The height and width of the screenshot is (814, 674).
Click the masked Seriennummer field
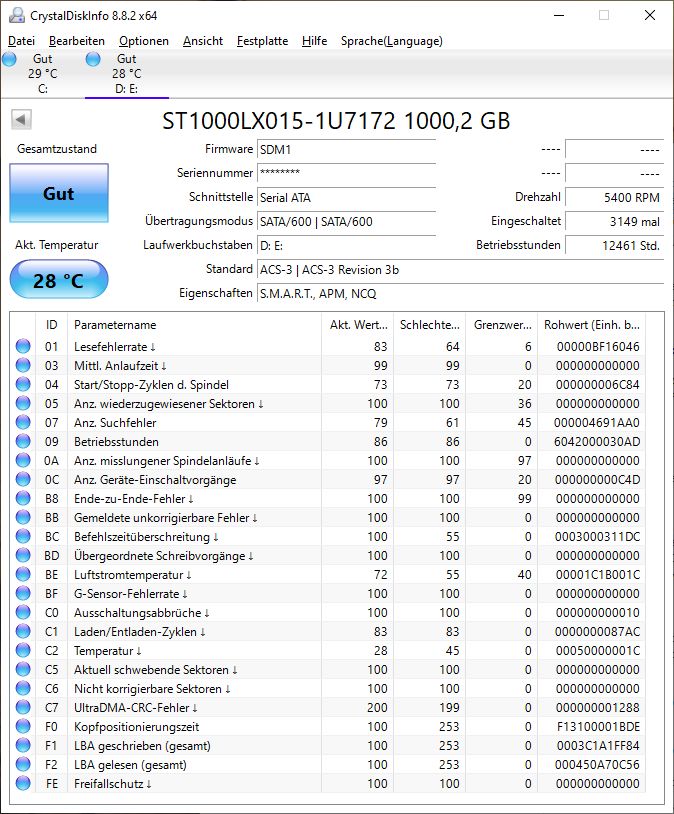pyautogui.click(x=346, y=173)
